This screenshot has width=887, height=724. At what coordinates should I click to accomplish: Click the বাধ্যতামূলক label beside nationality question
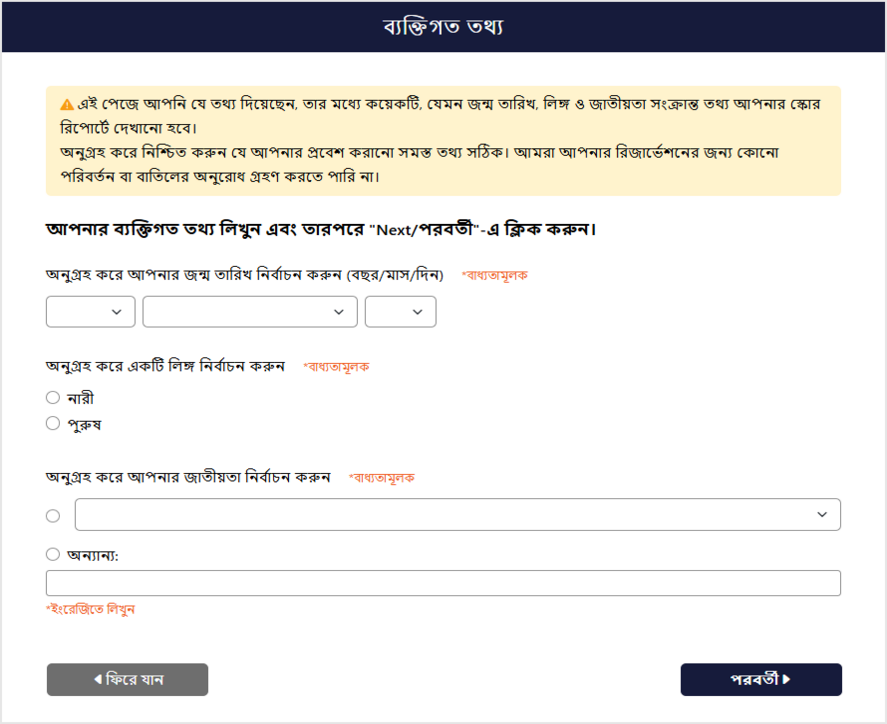(x=381, y=478)
